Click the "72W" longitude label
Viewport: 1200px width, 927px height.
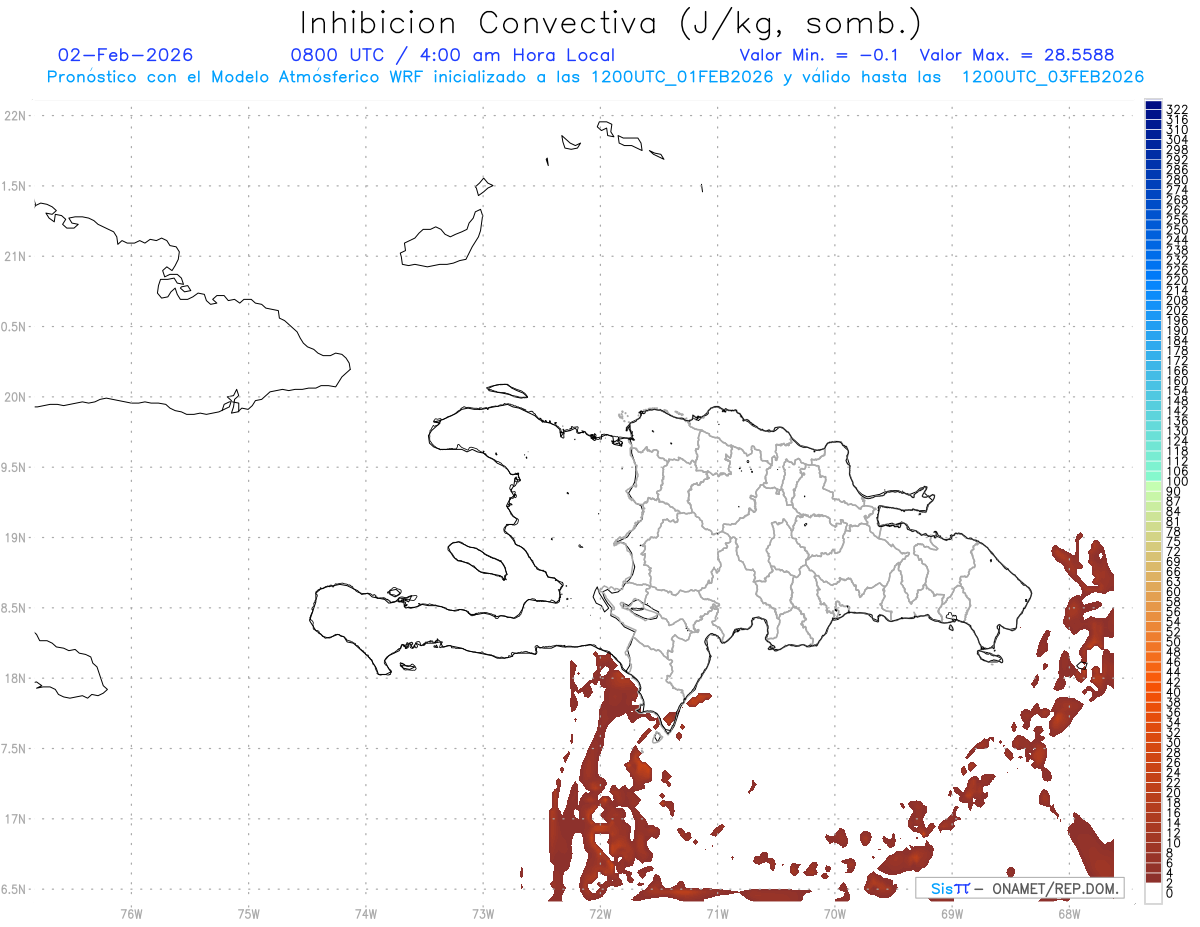pyautogui.click(x=600, y=912)
